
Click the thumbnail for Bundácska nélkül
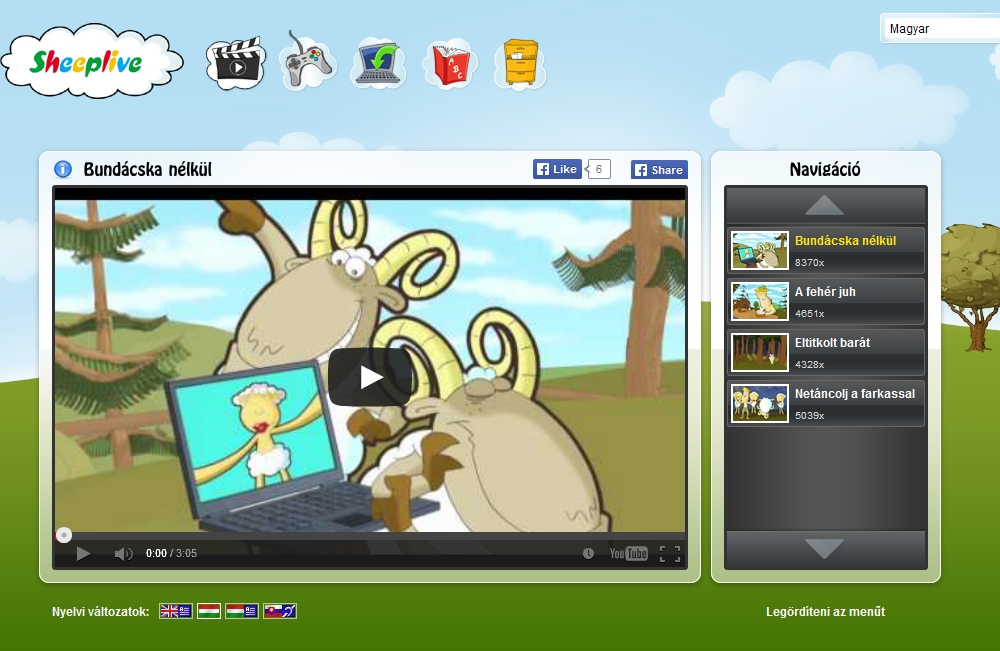coord(760,251)
